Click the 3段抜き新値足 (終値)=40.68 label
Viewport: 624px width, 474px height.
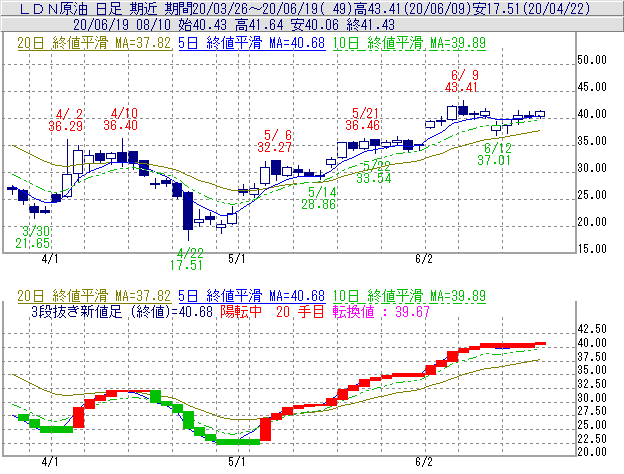pyautogui.click(x=123, y=312)
